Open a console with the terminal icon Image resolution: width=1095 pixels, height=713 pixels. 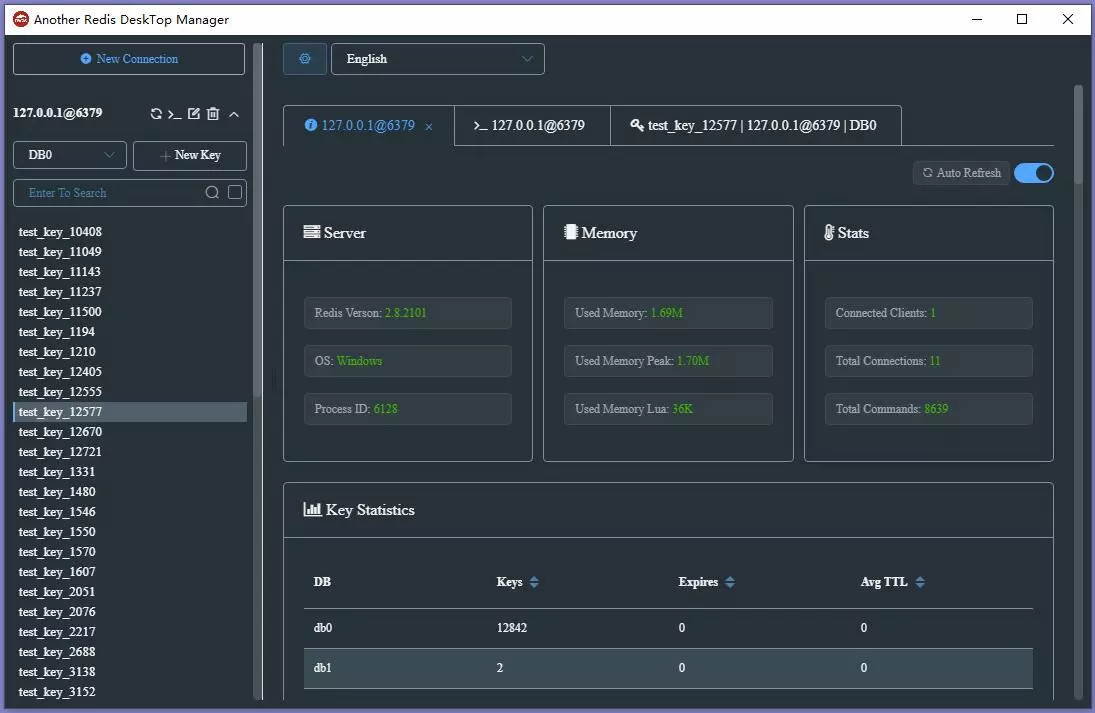click(x=175, y=113)
